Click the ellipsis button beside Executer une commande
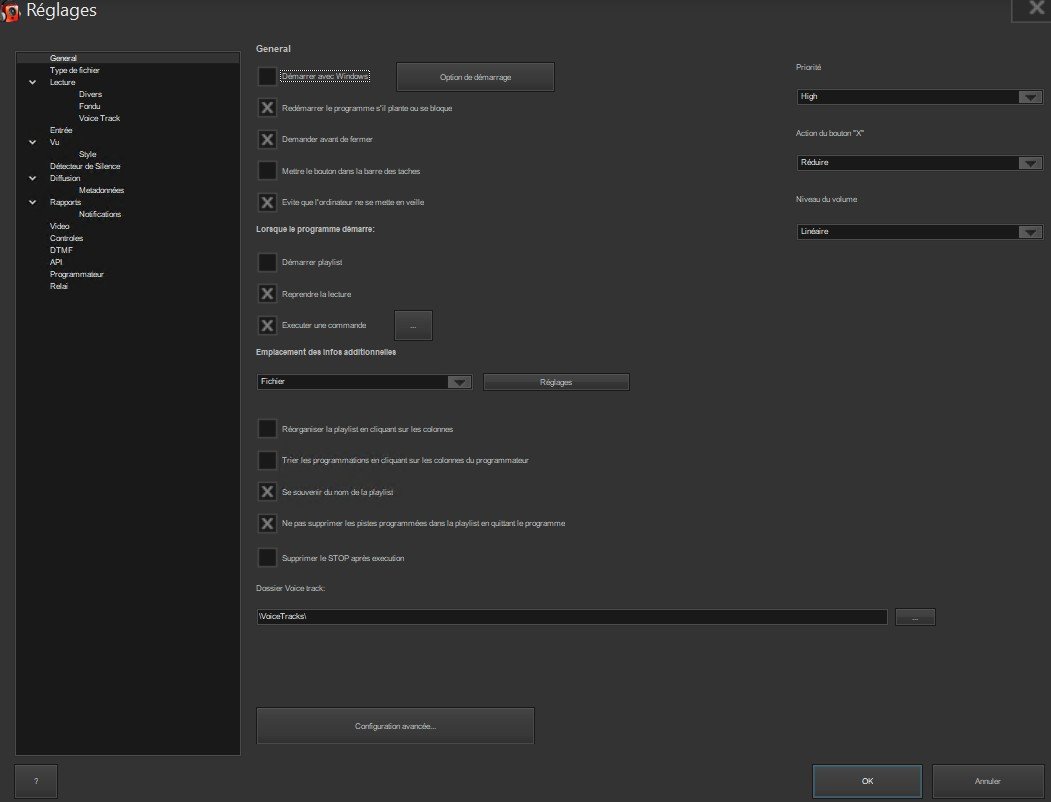 click(413, 325)
